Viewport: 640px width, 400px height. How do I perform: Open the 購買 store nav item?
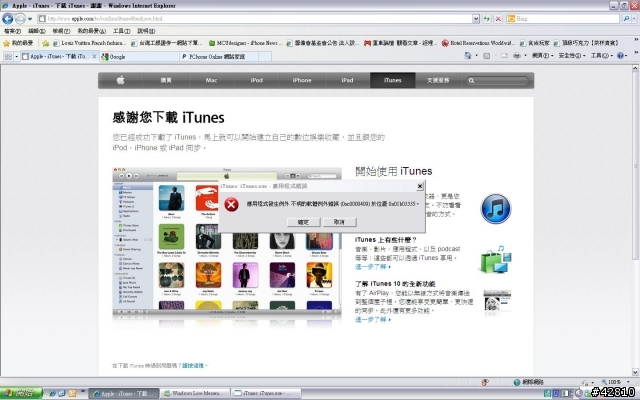[166, 80]
